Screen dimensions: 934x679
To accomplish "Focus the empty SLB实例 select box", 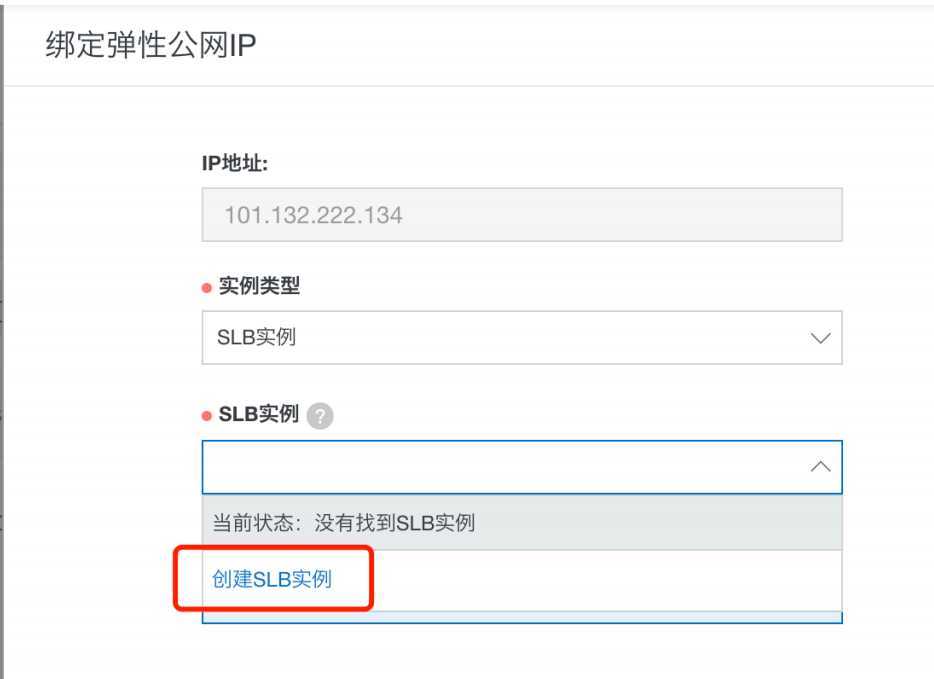I will pyautogui.click(x=522, y=467).
